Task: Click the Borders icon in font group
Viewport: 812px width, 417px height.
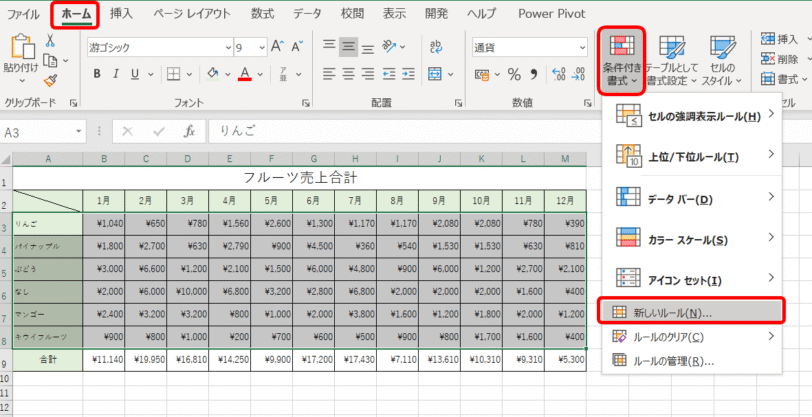Action: (x=173, y=74)
